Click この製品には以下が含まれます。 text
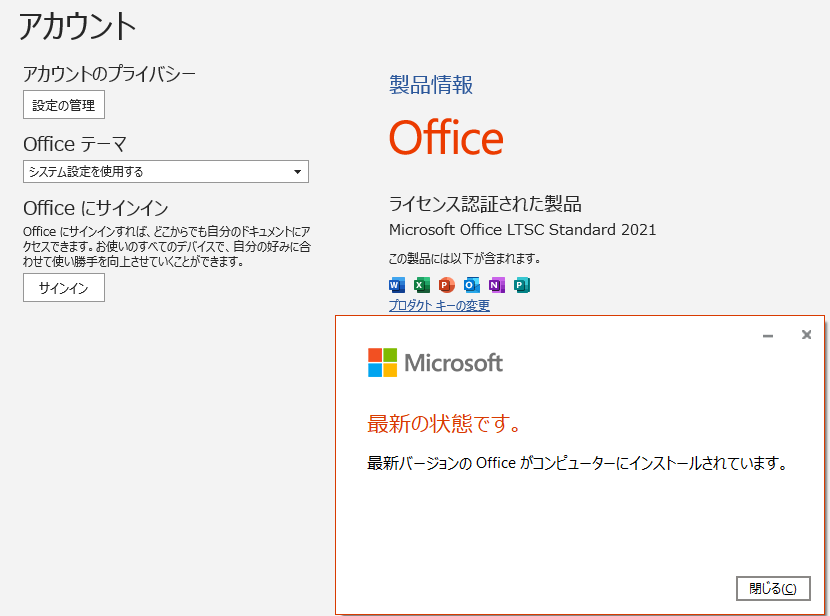The width and height of the screenshot is (830, 616). pos(465,258)
